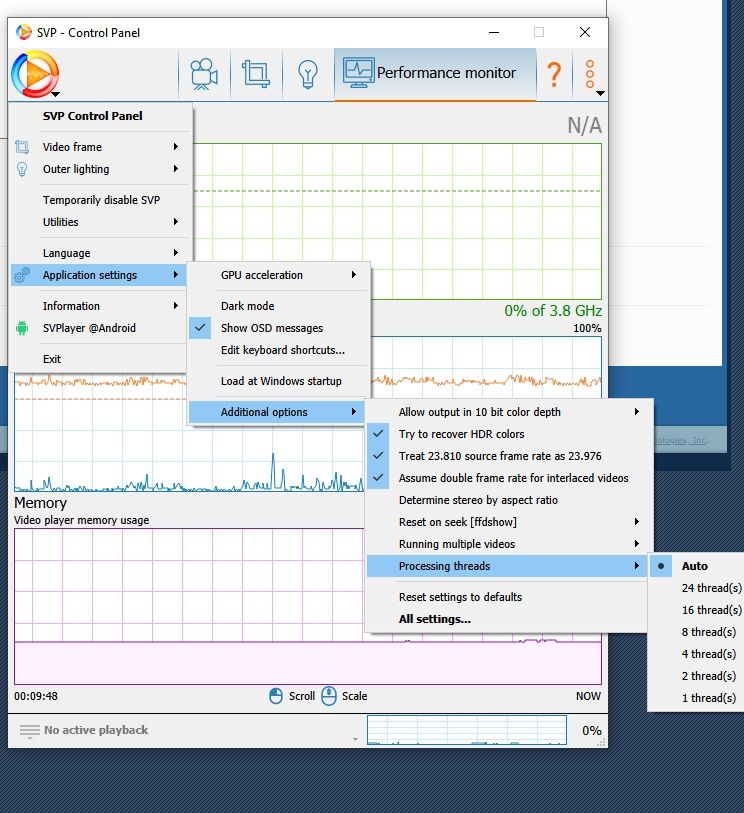Toggle Show OSD messages option

271,328
